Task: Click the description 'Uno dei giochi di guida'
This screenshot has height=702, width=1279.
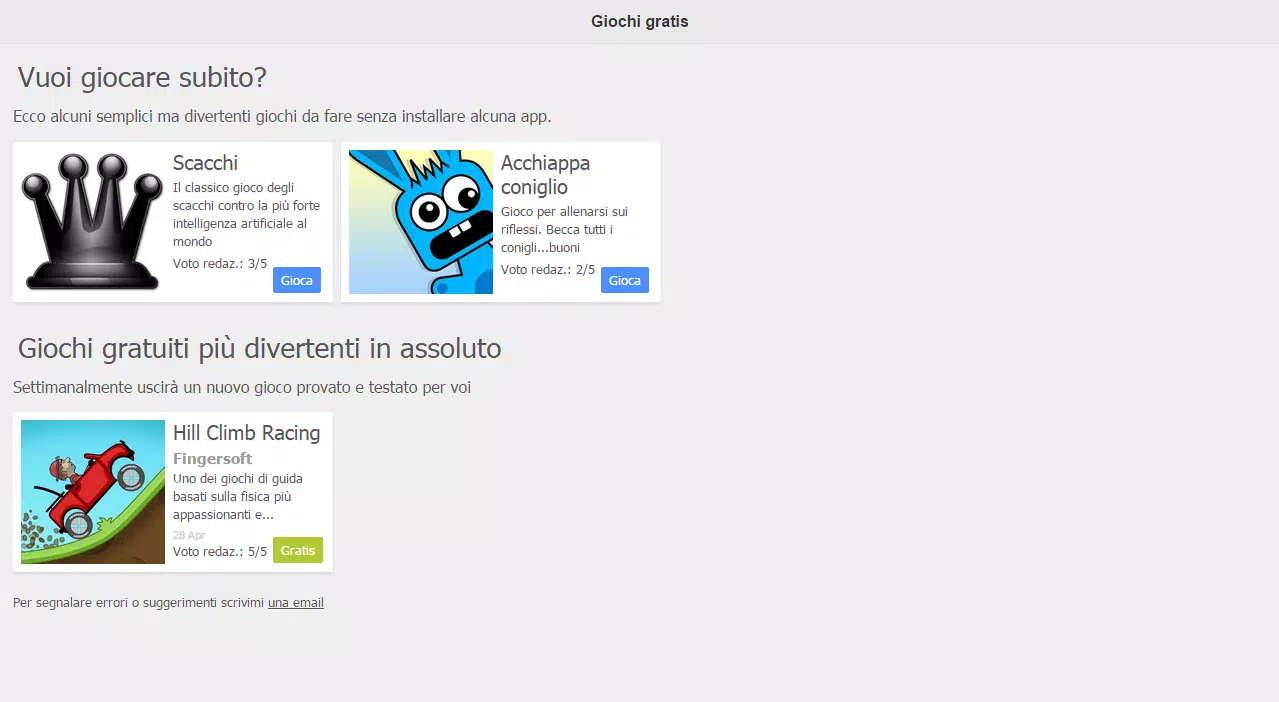Action: pos(238,497)
